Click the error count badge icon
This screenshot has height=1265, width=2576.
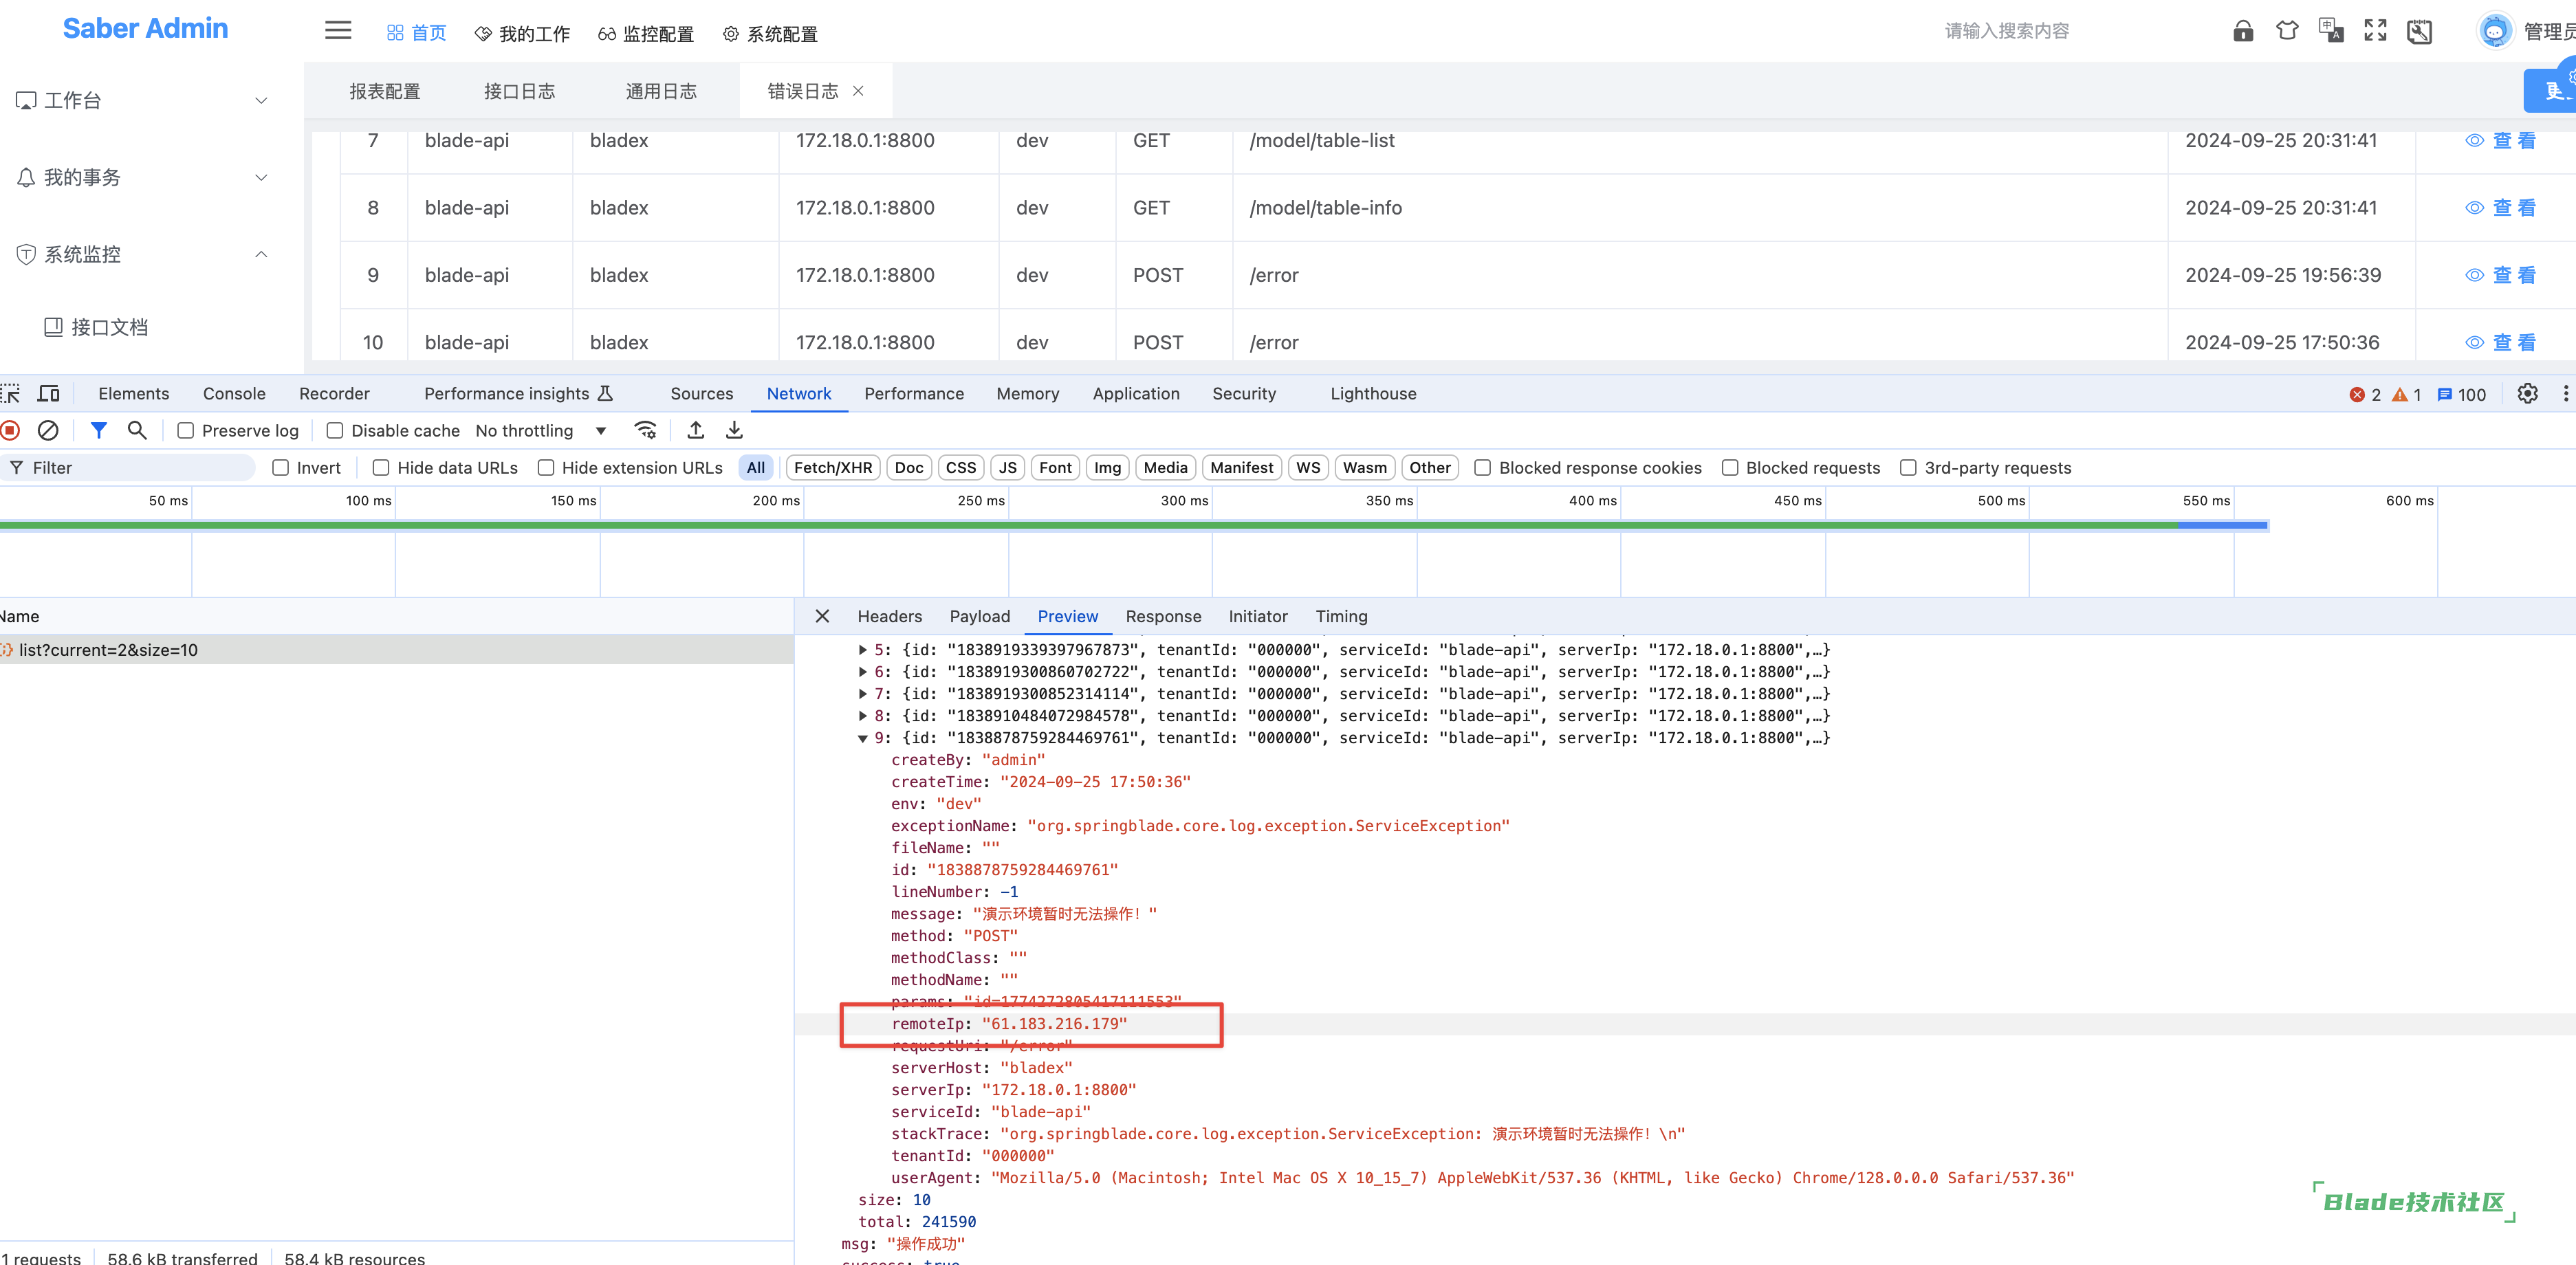point(2365,395)
